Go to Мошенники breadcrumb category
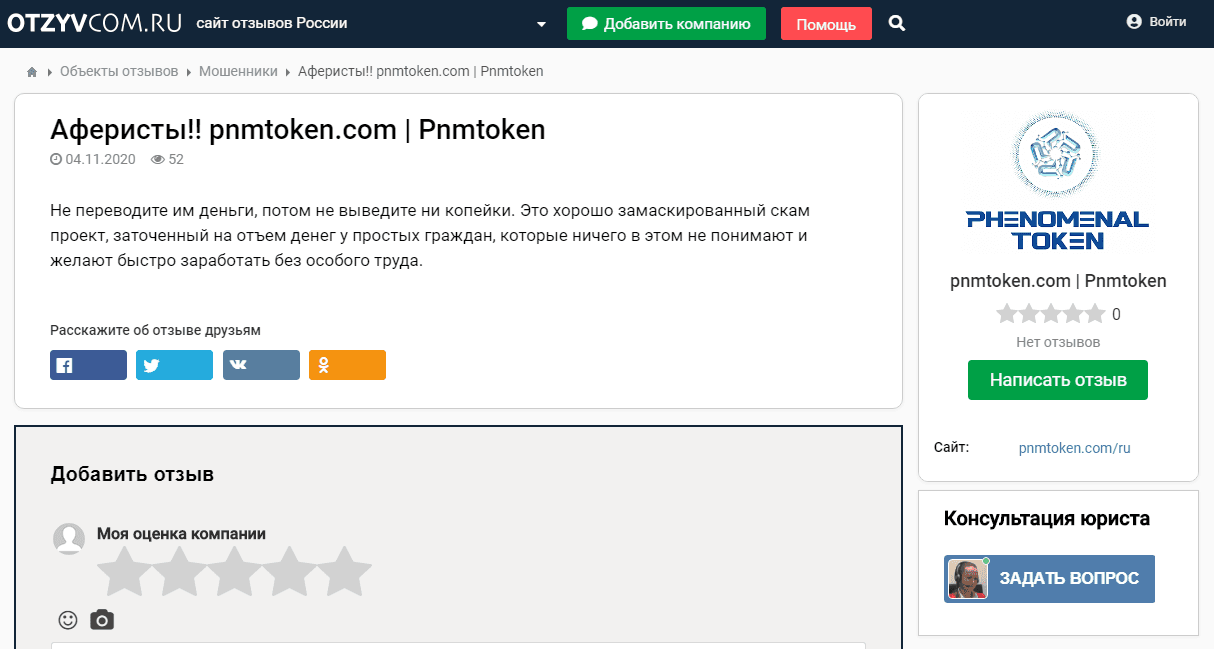This screenshot has width=1214, height=649. coord(238,72)
